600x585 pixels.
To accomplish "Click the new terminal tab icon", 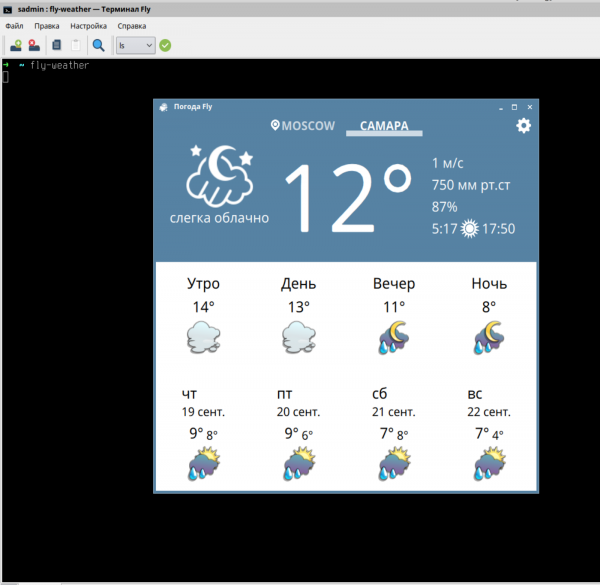I will (16, 45).
